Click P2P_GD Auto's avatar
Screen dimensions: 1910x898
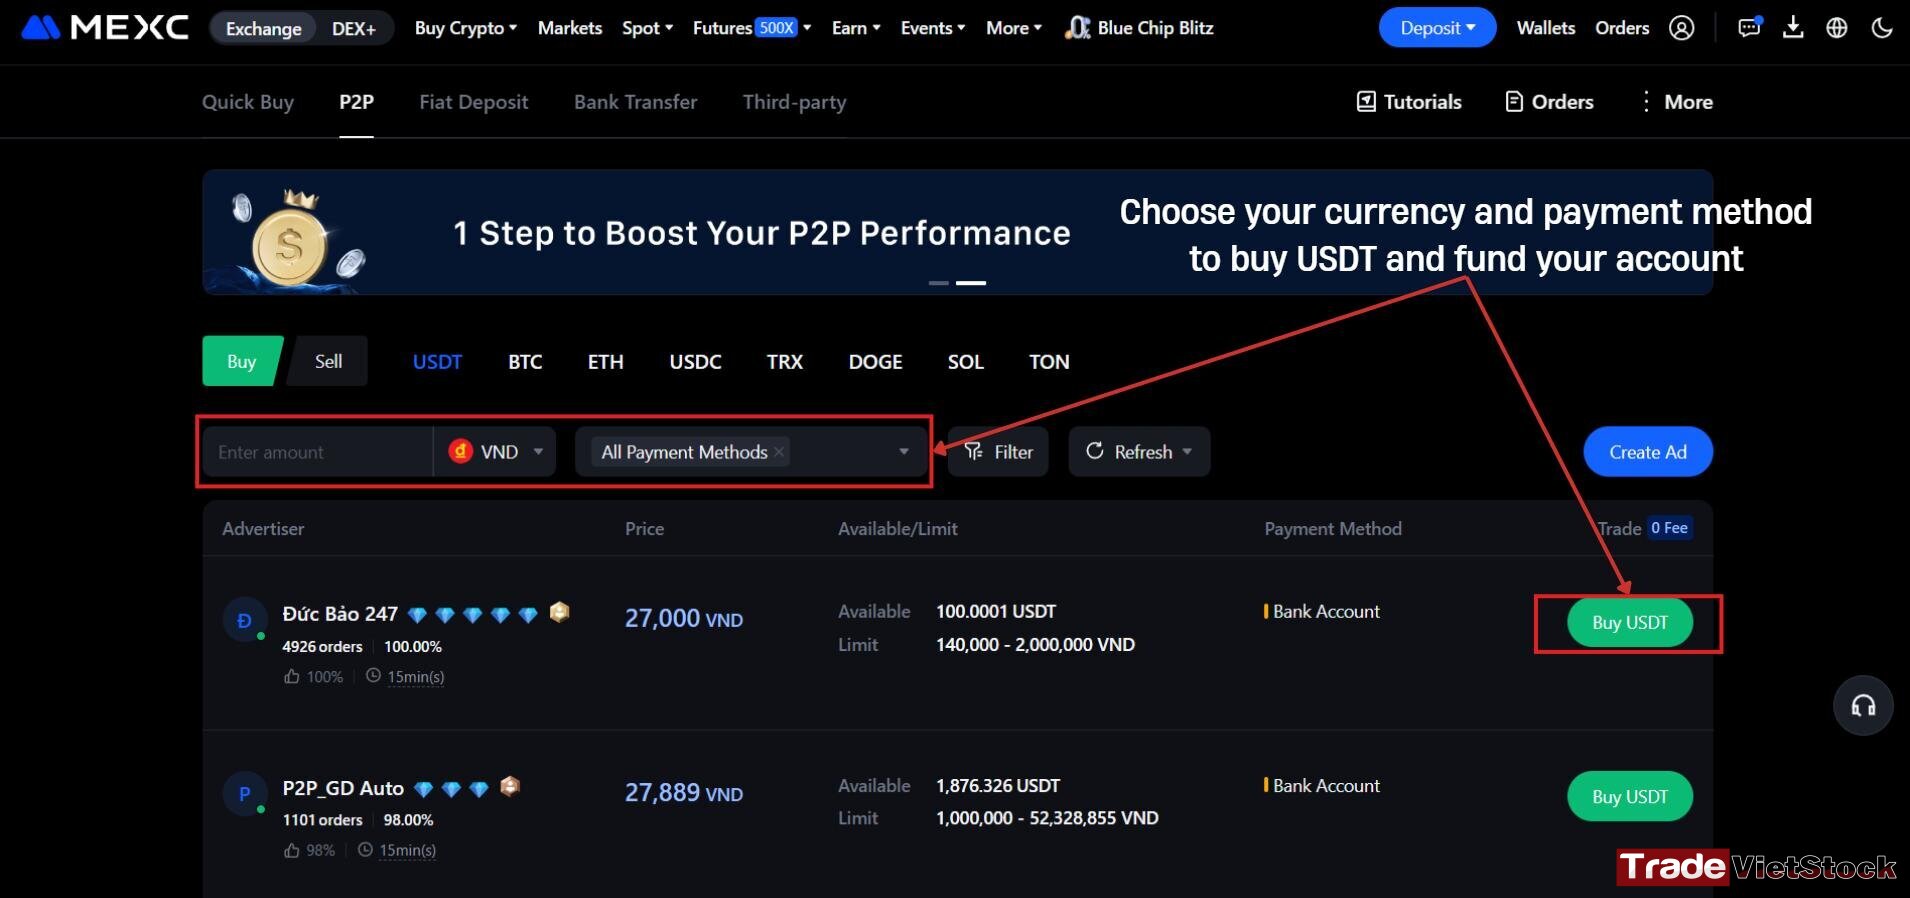[244, 794]
